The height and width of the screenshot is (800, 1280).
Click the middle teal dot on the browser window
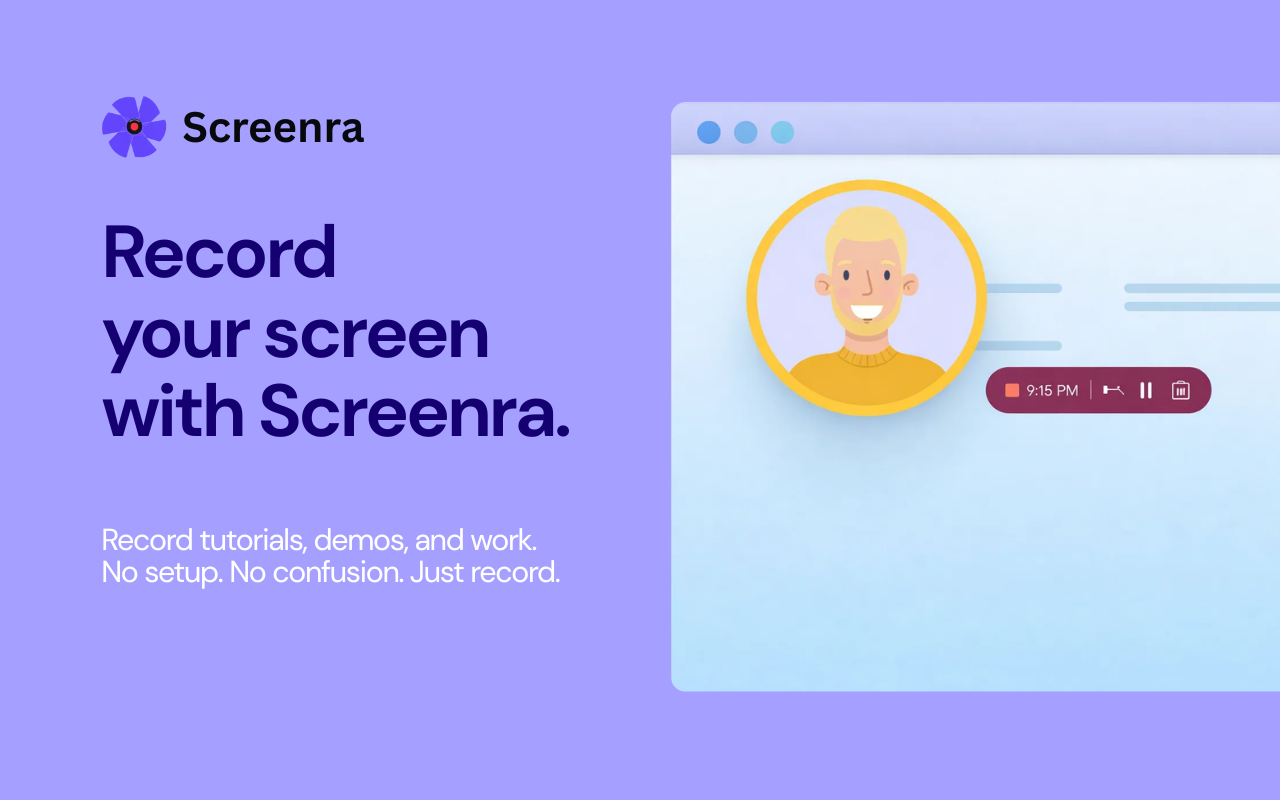tap(745, 132)
